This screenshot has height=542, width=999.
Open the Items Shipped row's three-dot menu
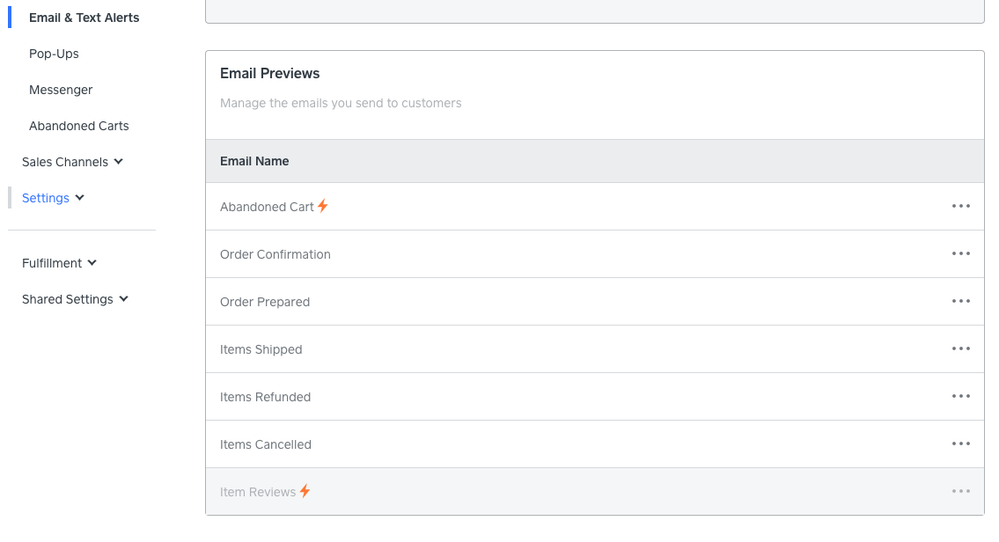pyautogui.click(x=960, y=349)
